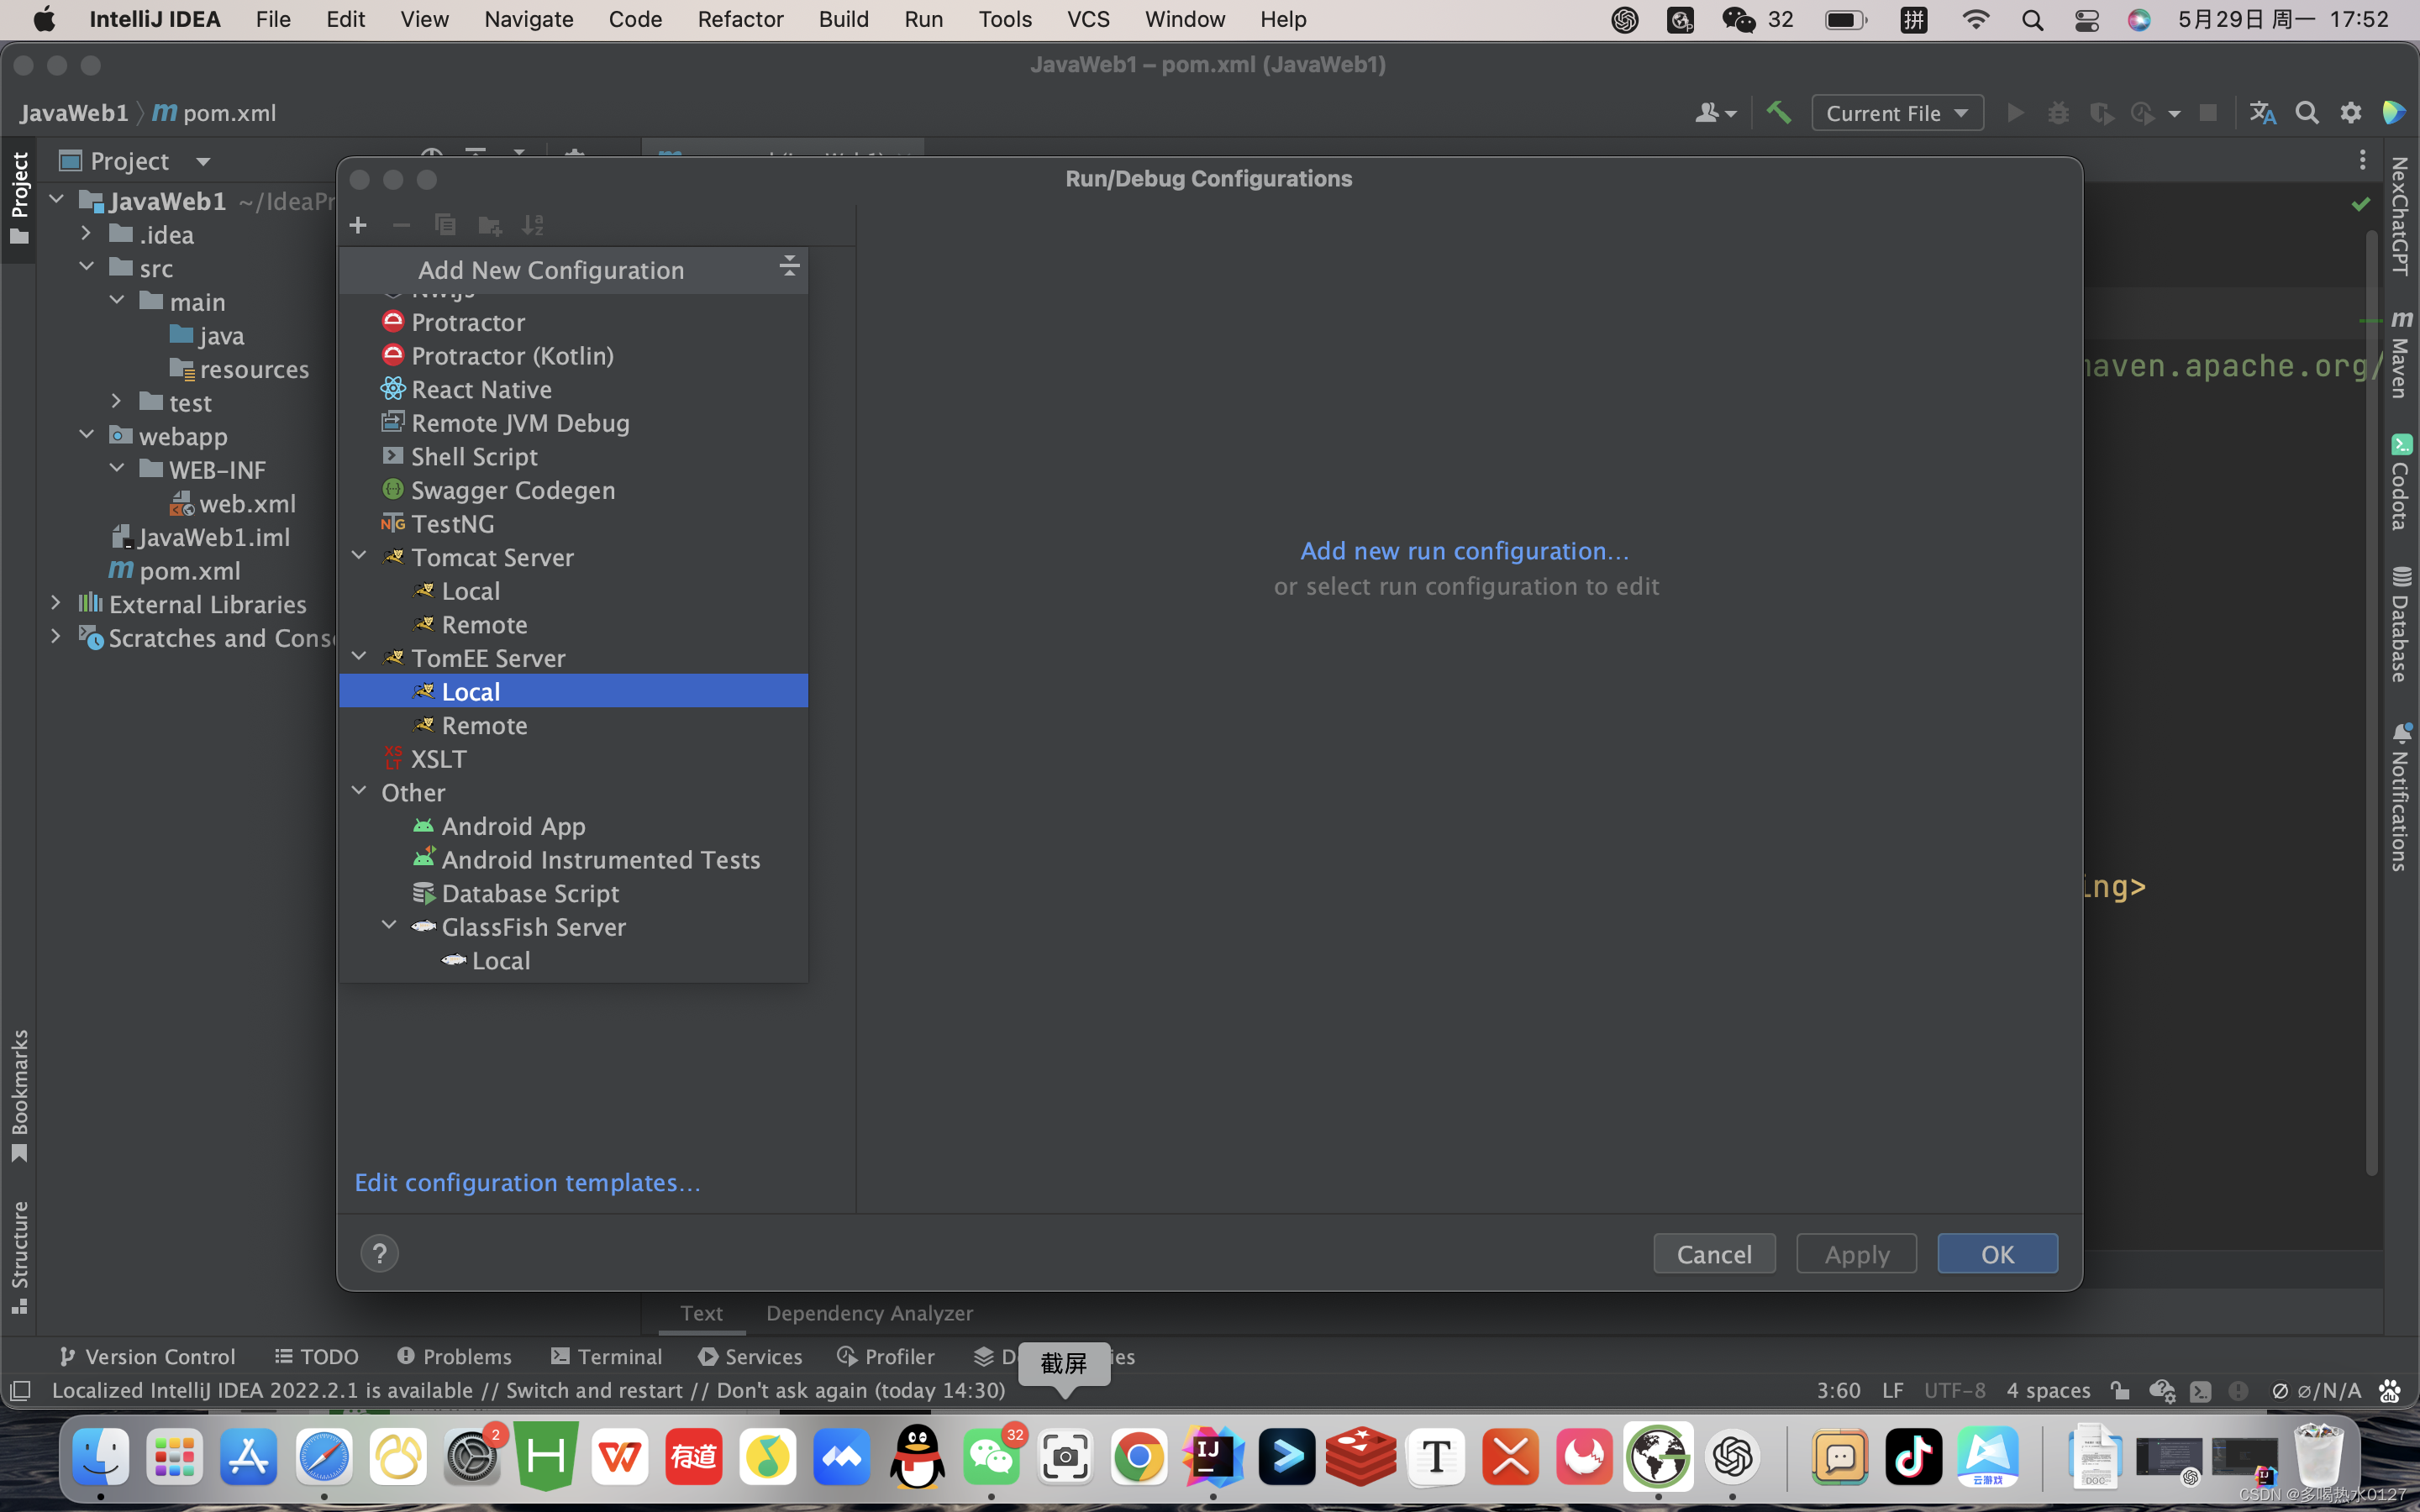Click the Search Everywhere magnifier icon

[x=2306, y=113]
